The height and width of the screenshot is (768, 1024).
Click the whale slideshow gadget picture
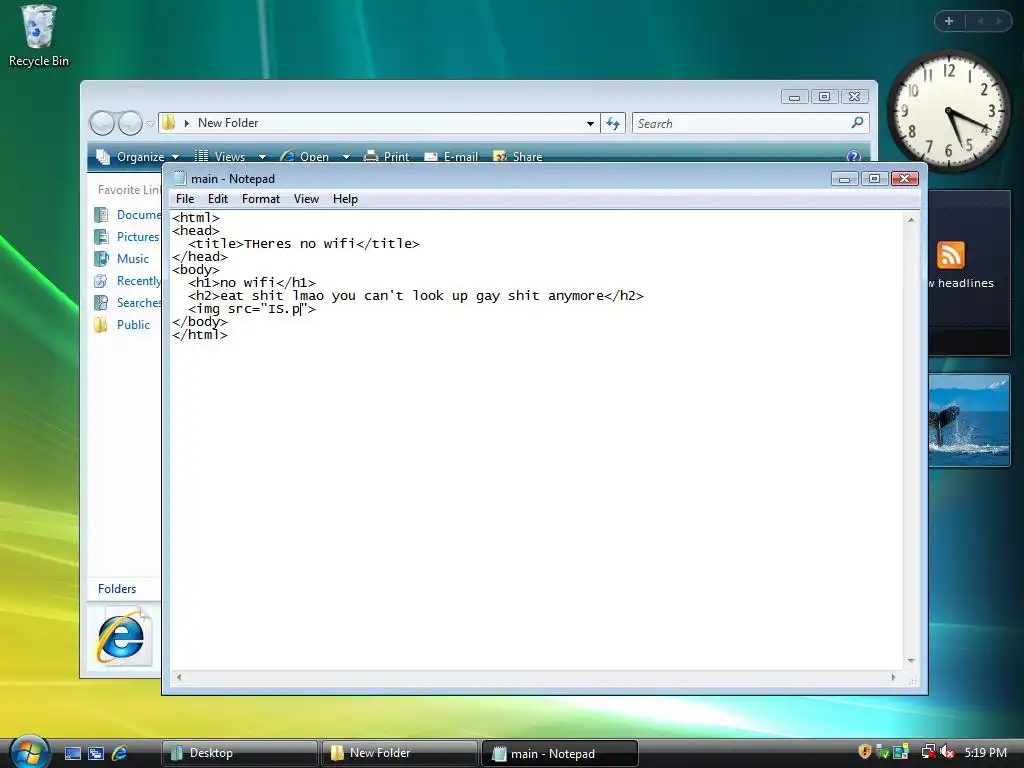pos(969,420)
